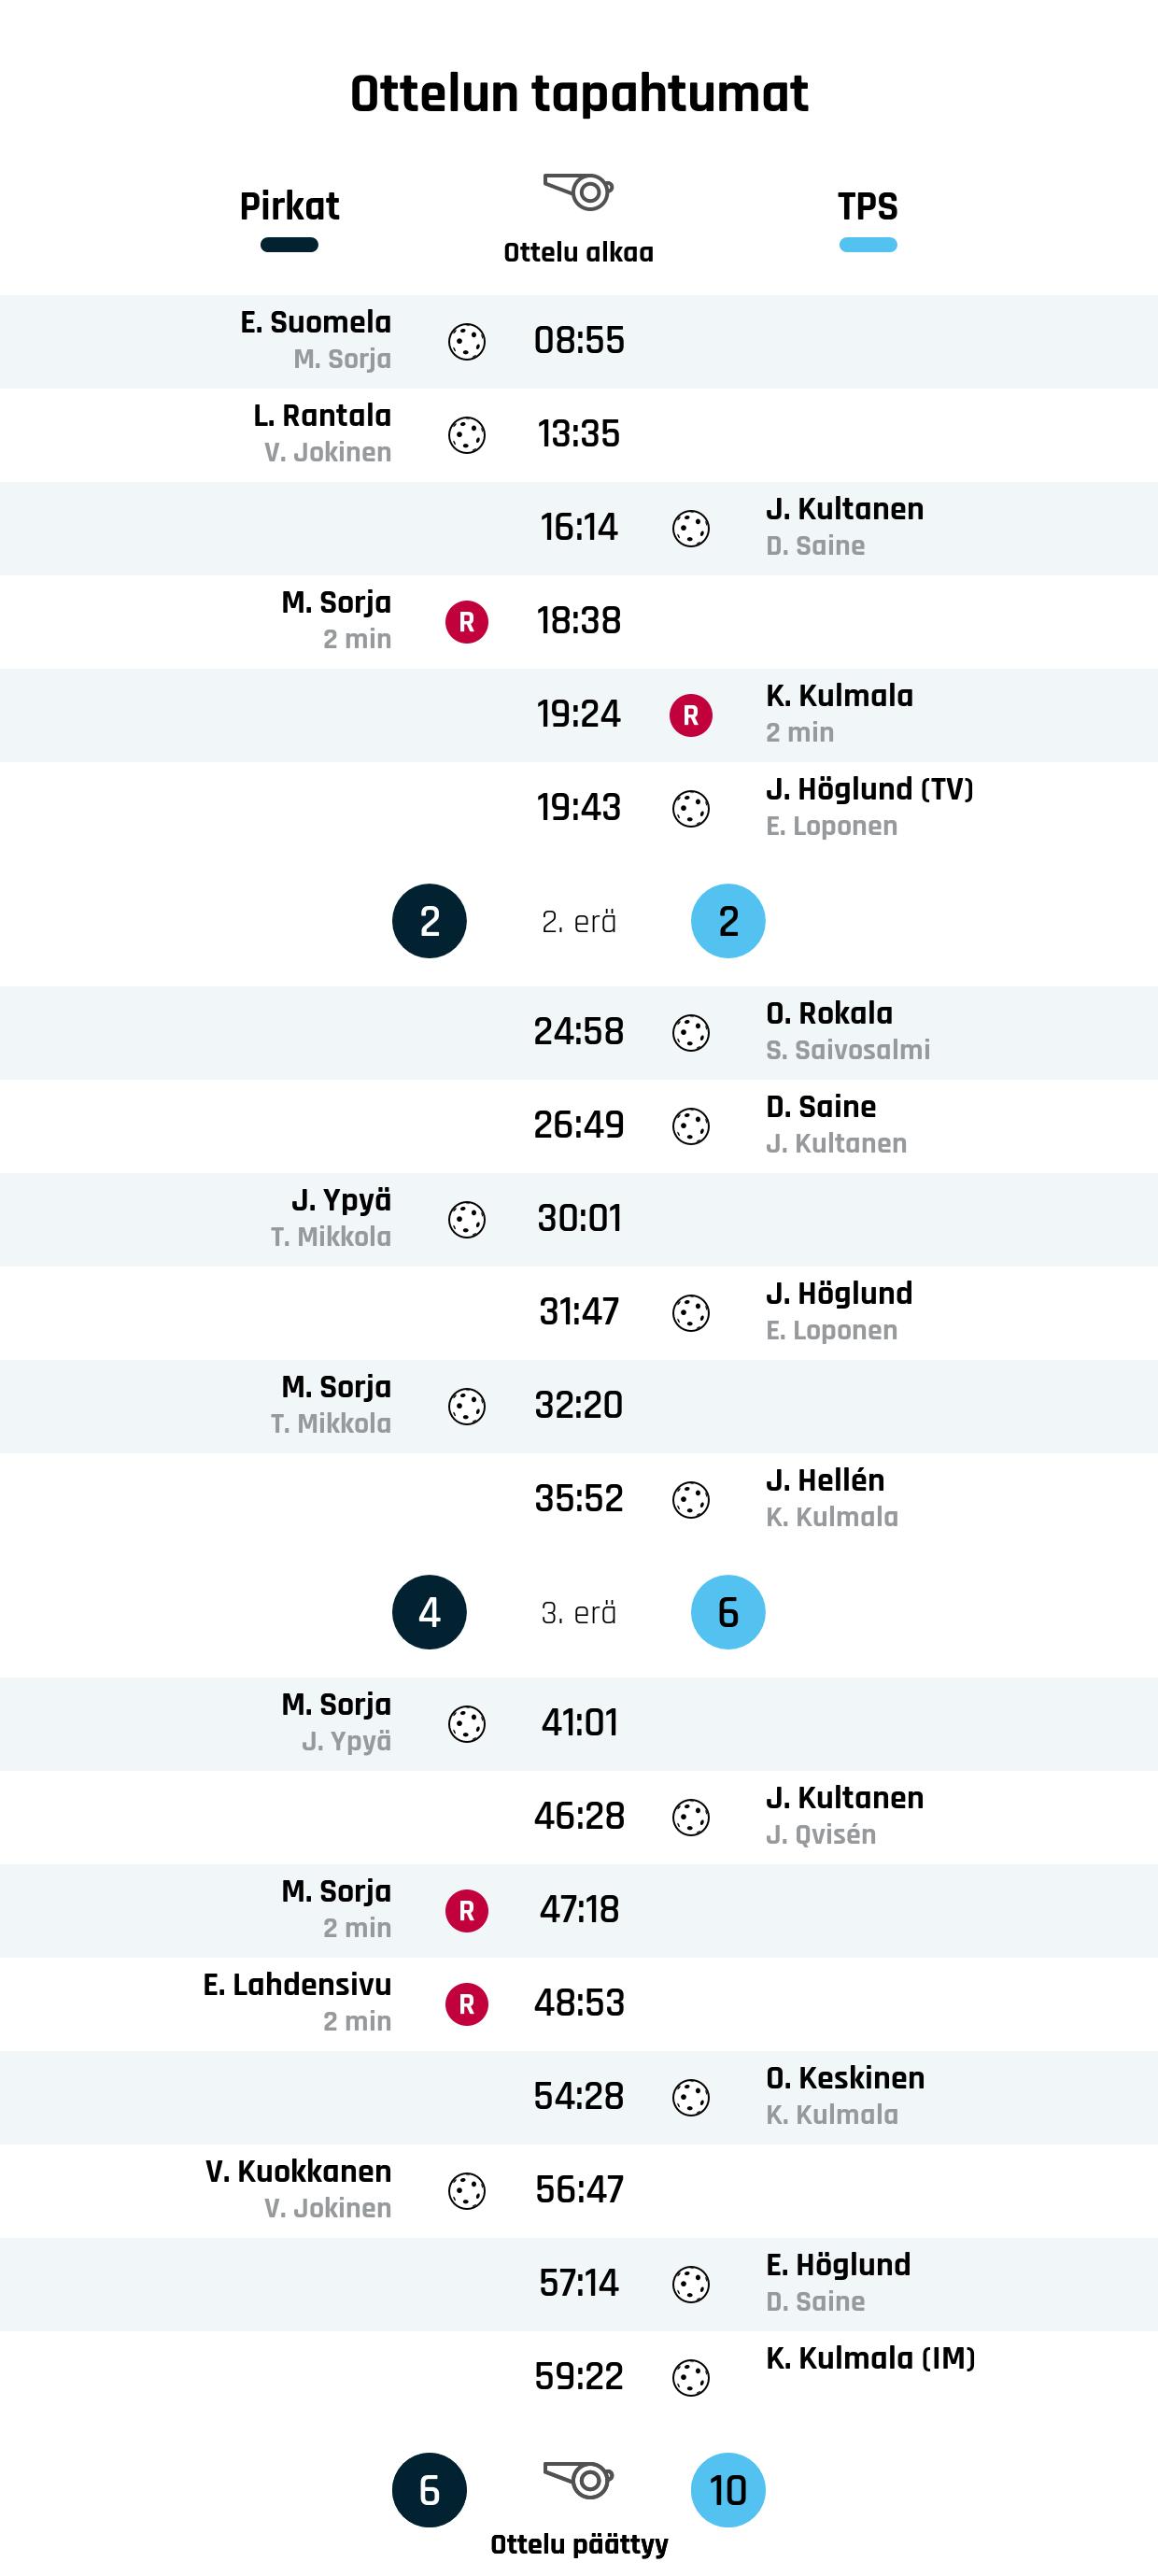Click the 3. erä period marker
Viewport: 1158px width, 2576px height.
[x=579, y=1613]
